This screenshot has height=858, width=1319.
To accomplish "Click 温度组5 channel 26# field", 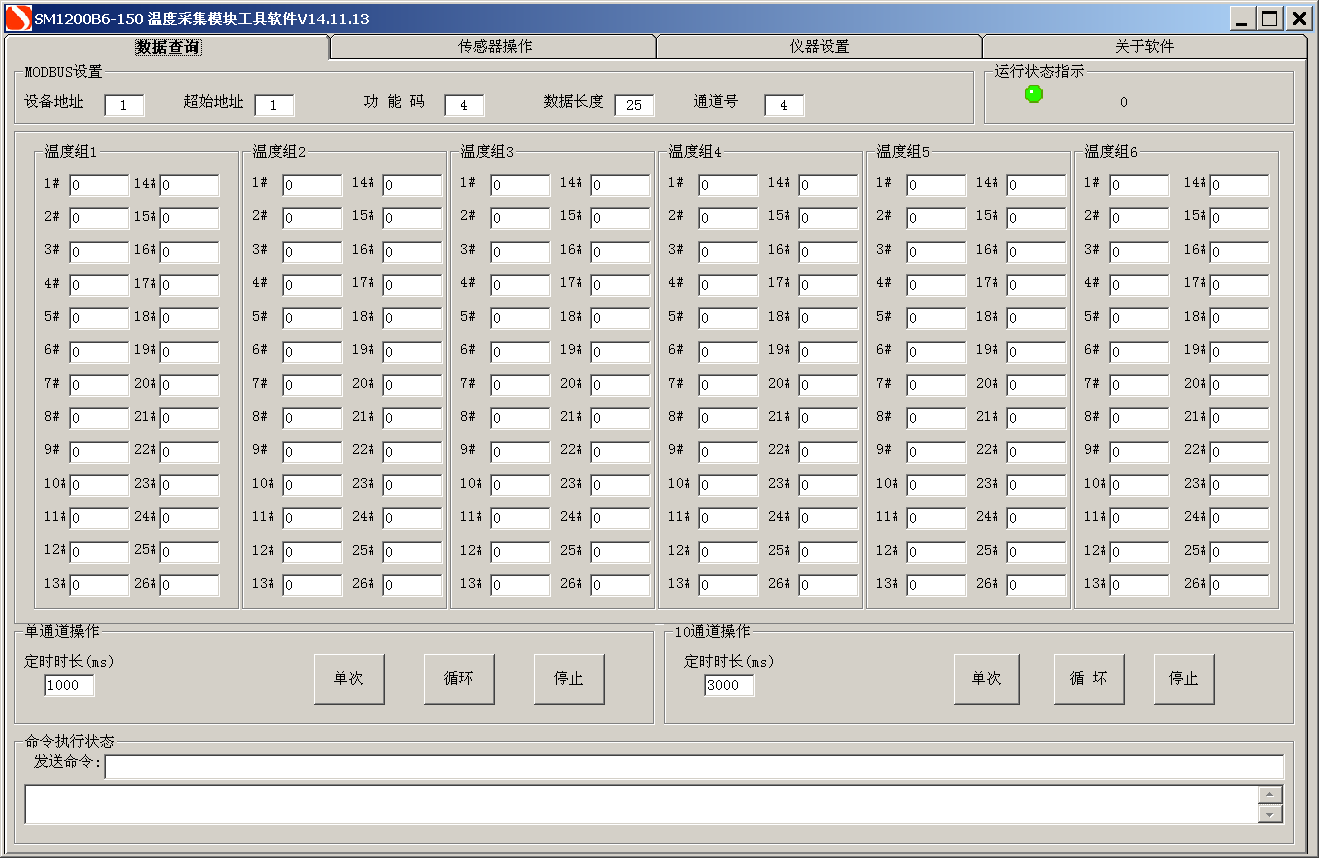I will coord(1036,585).
